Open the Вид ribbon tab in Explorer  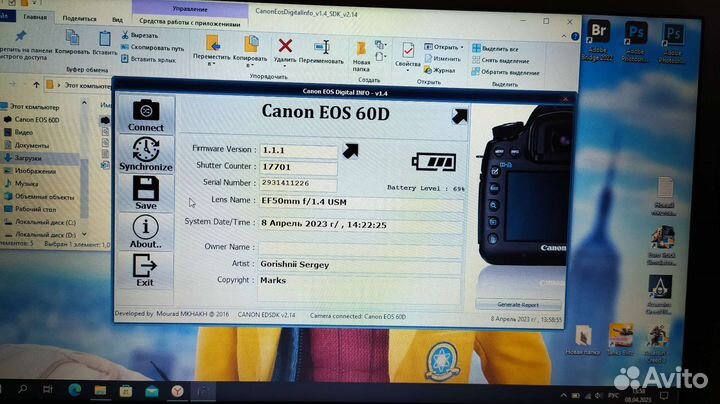click(x=118, y=20)
